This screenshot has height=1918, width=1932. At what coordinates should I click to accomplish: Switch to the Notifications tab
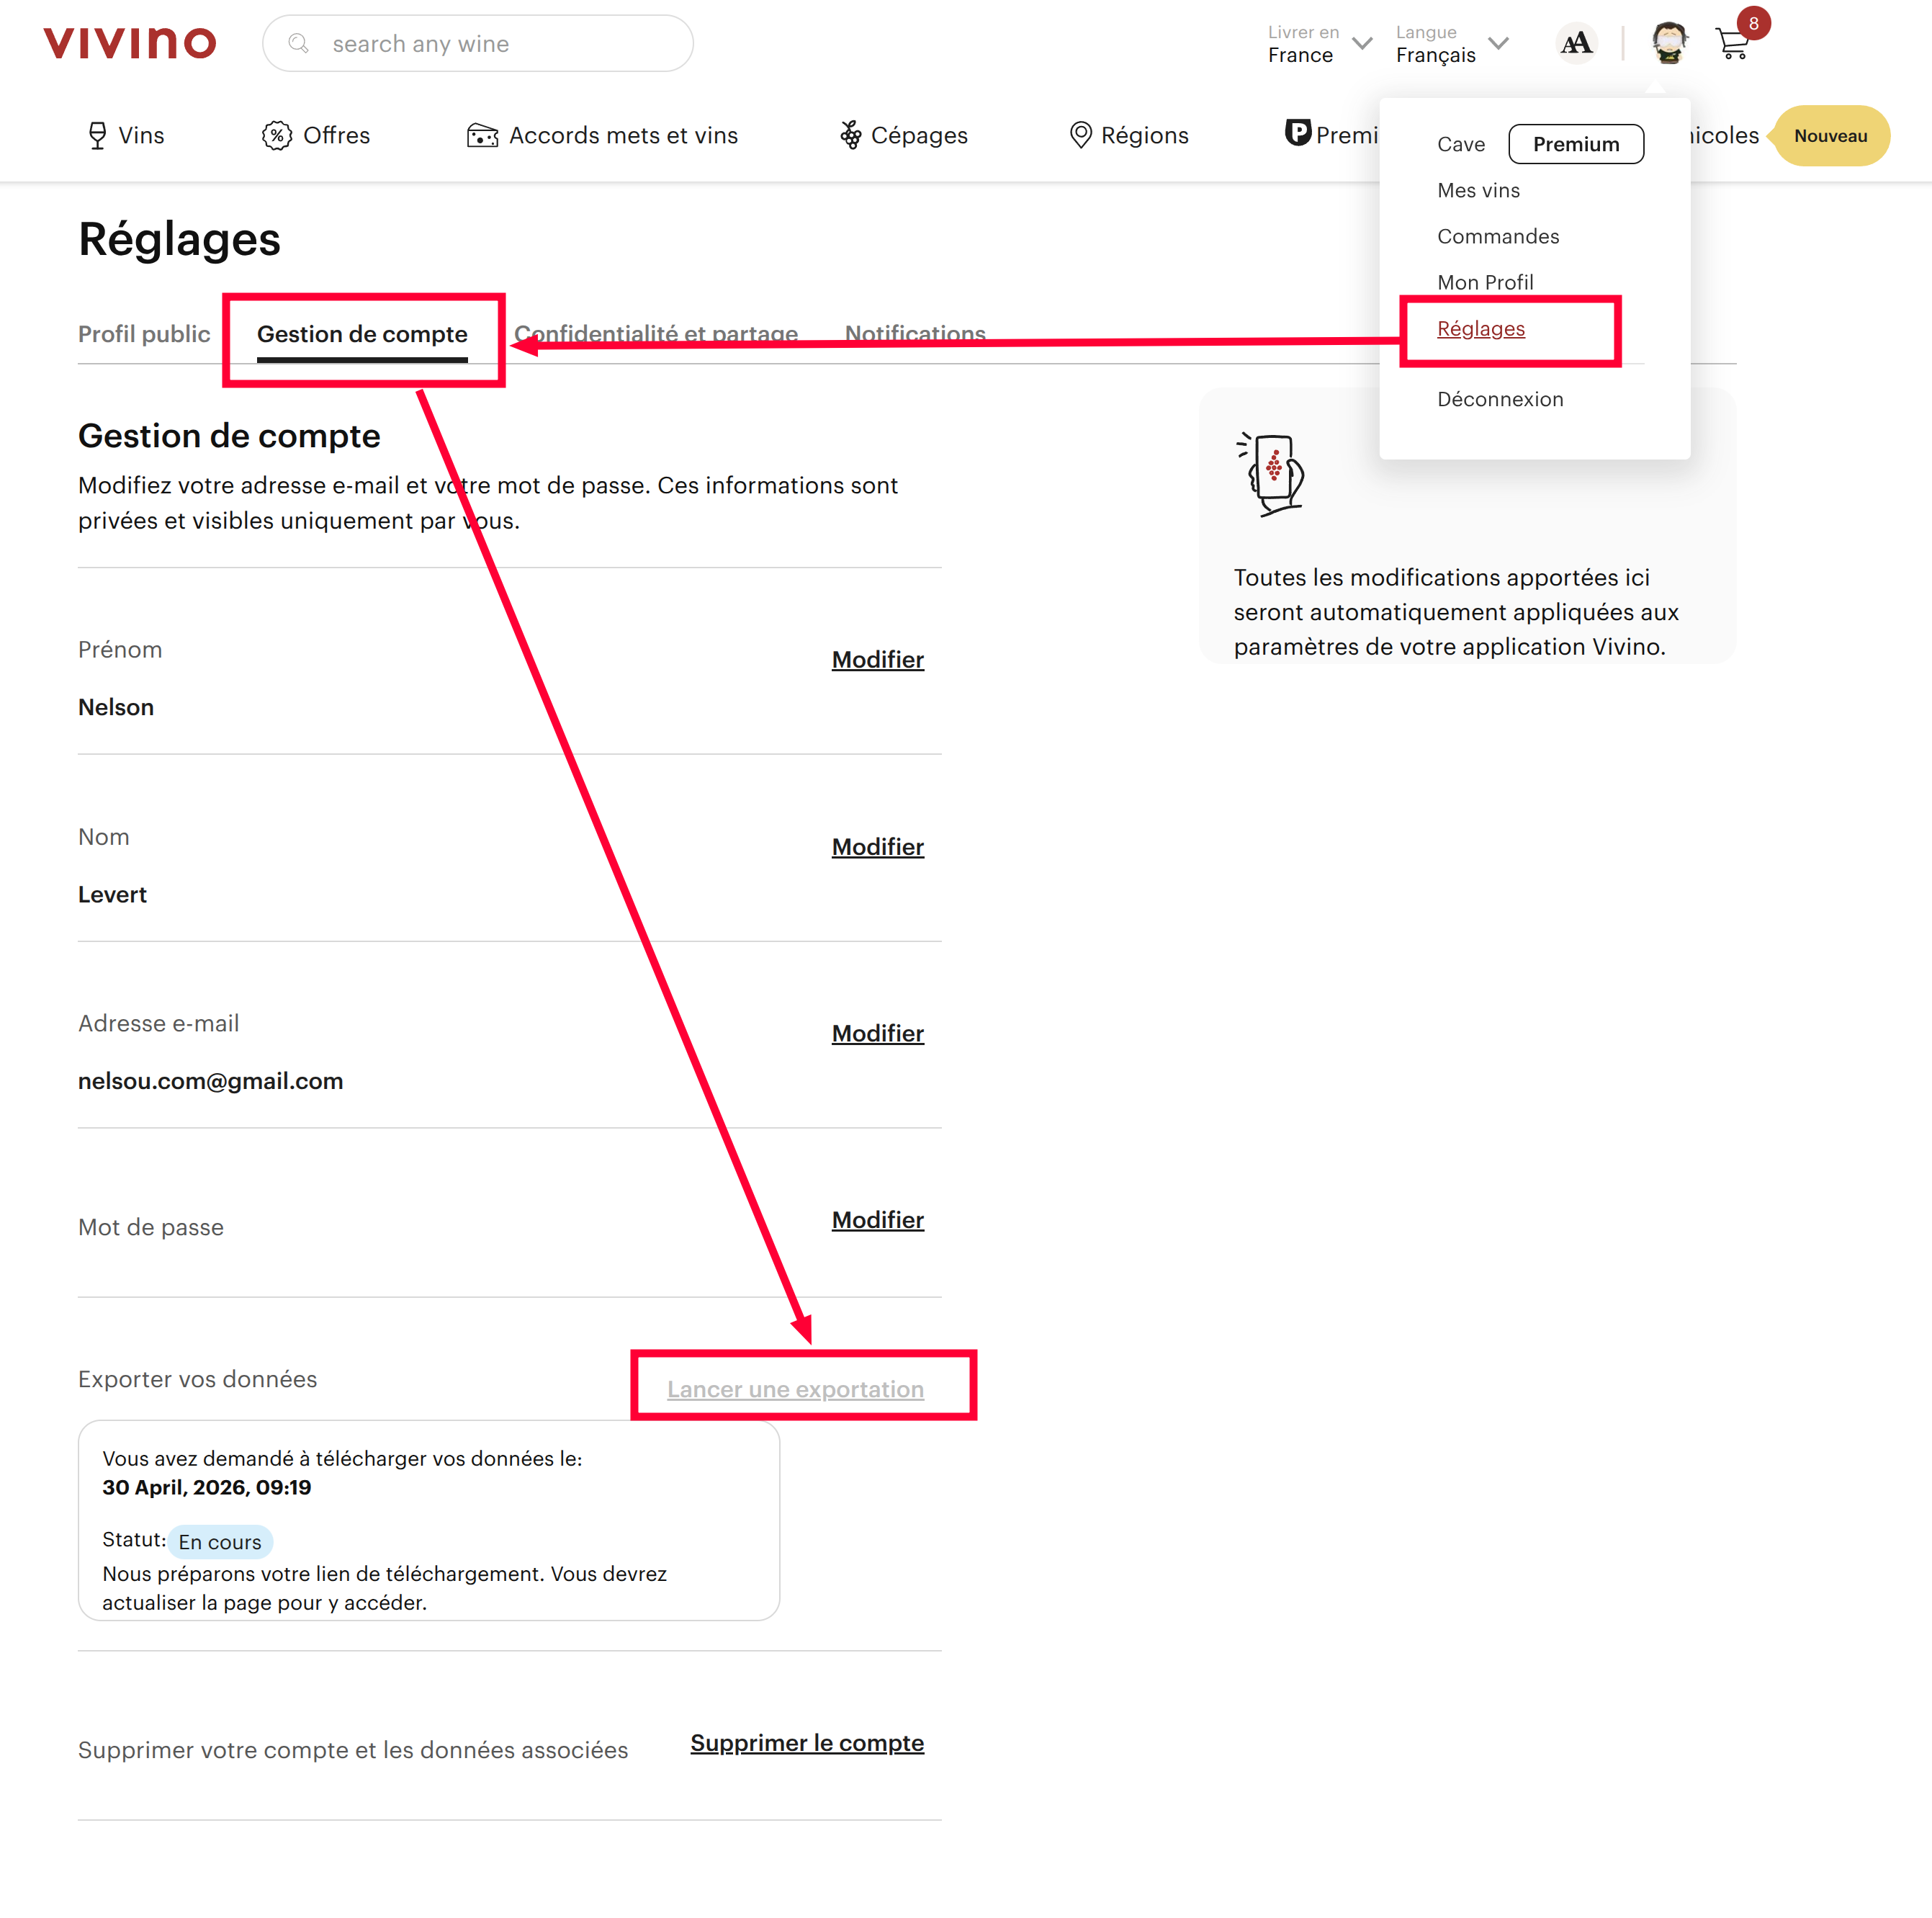coord(915,334)
